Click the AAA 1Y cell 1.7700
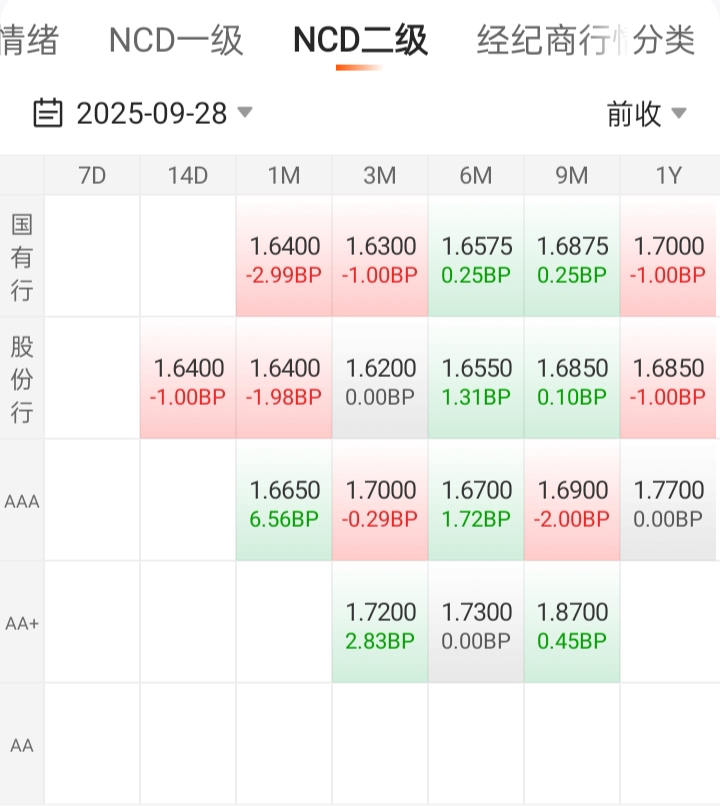Screen dimensions: 720x806 tap(668, 502)
